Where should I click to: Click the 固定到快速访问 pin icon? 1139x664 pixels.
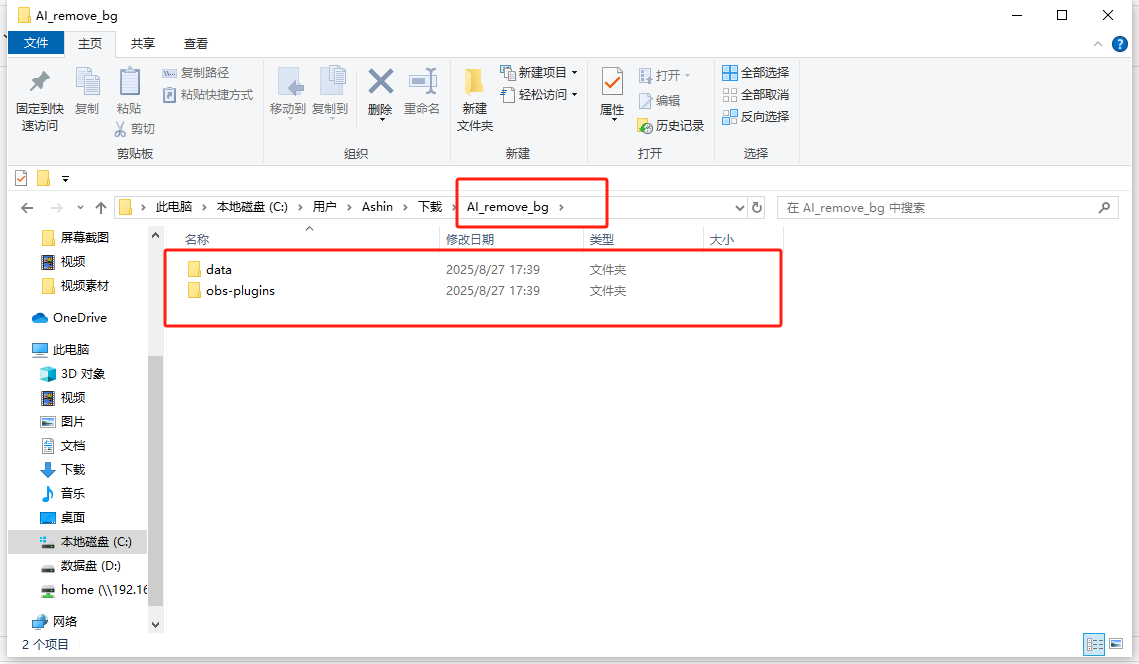point(40,82)
